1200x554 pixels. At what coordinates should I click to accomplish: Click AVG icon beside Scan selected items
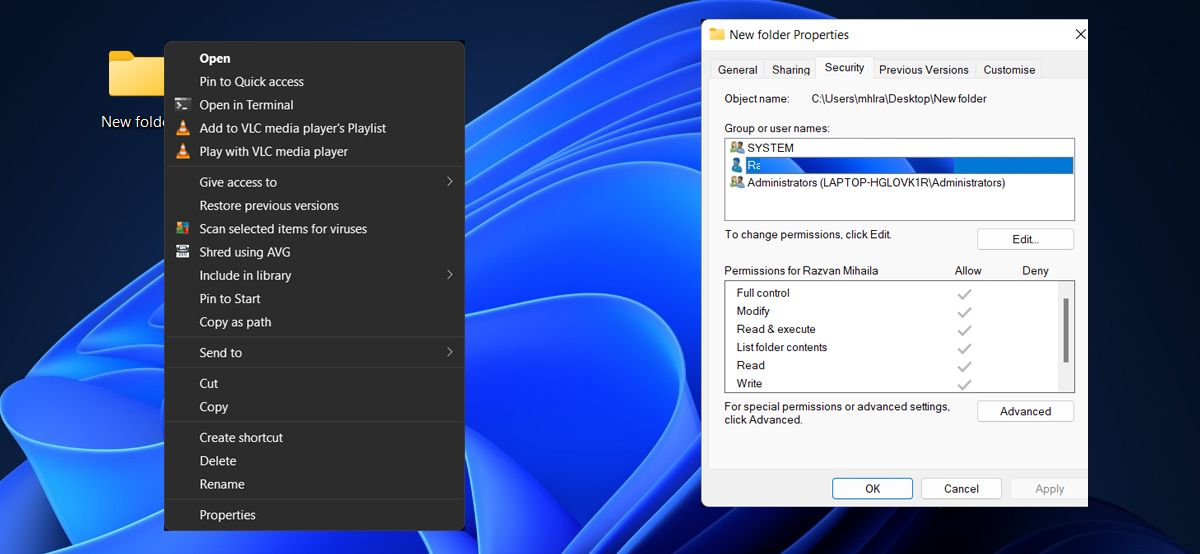click(182, 229)
